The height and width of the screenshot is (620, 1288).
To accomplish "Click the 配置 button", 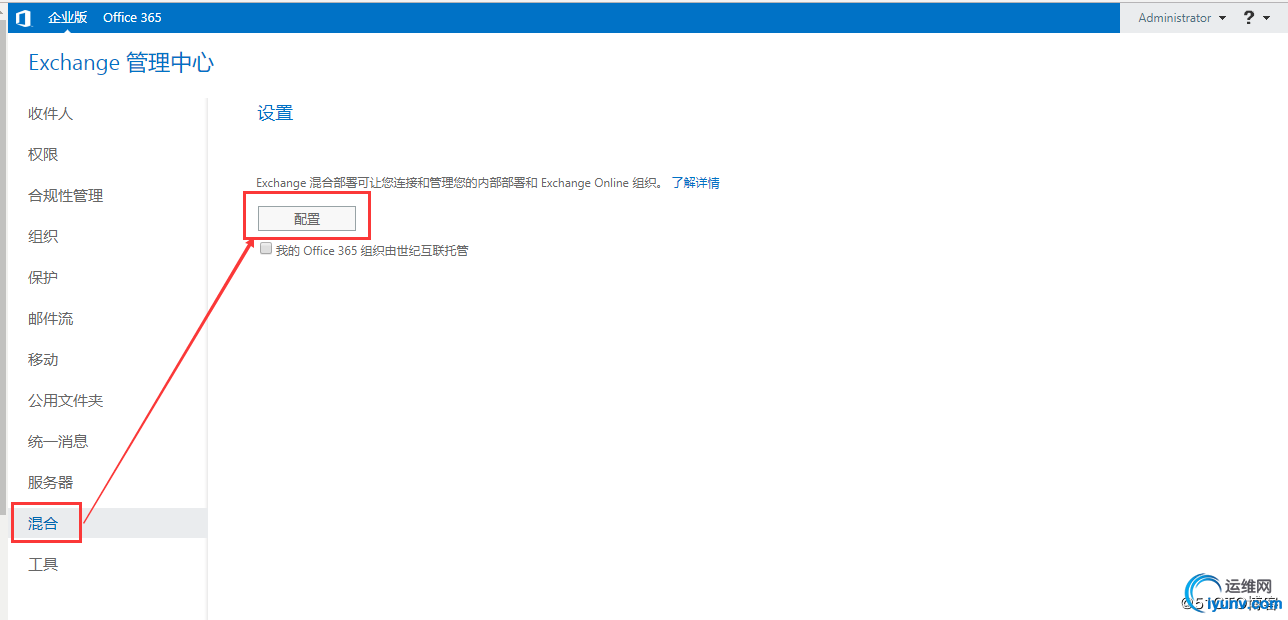I will click(x=307, y=219).
